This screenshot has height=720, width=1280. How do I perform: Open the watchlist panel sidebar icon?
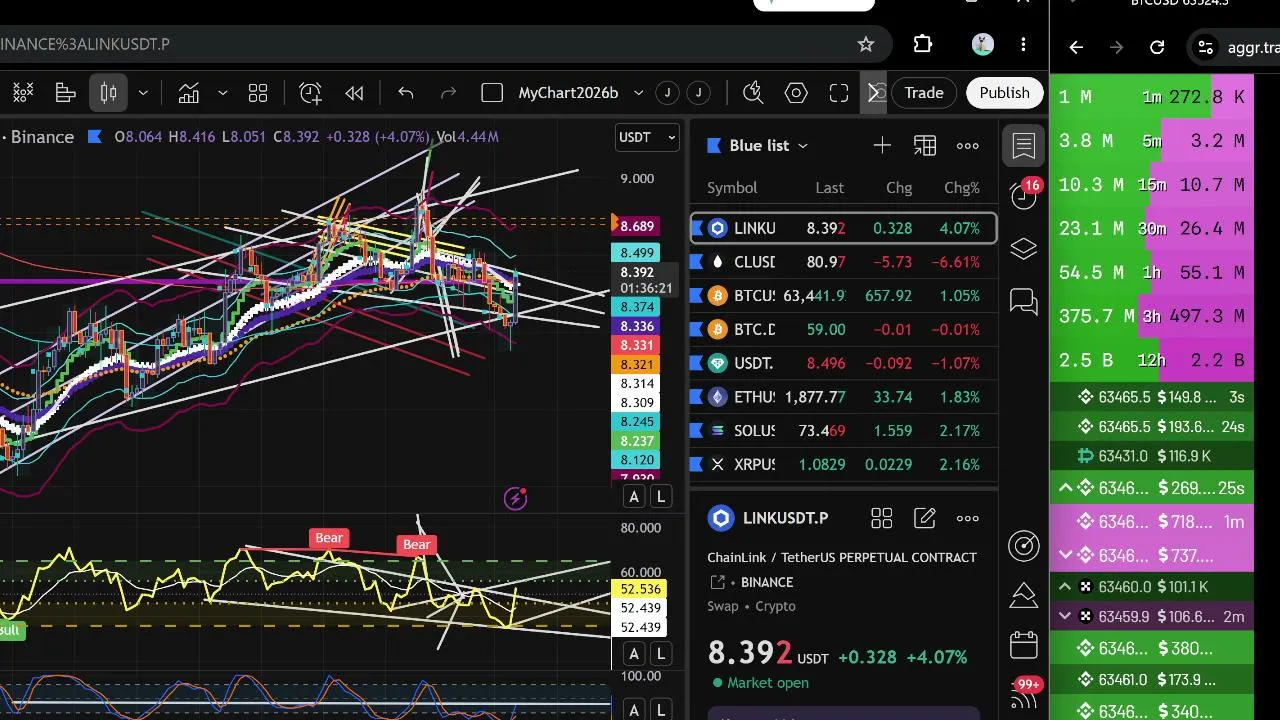tap(1024, 146)
